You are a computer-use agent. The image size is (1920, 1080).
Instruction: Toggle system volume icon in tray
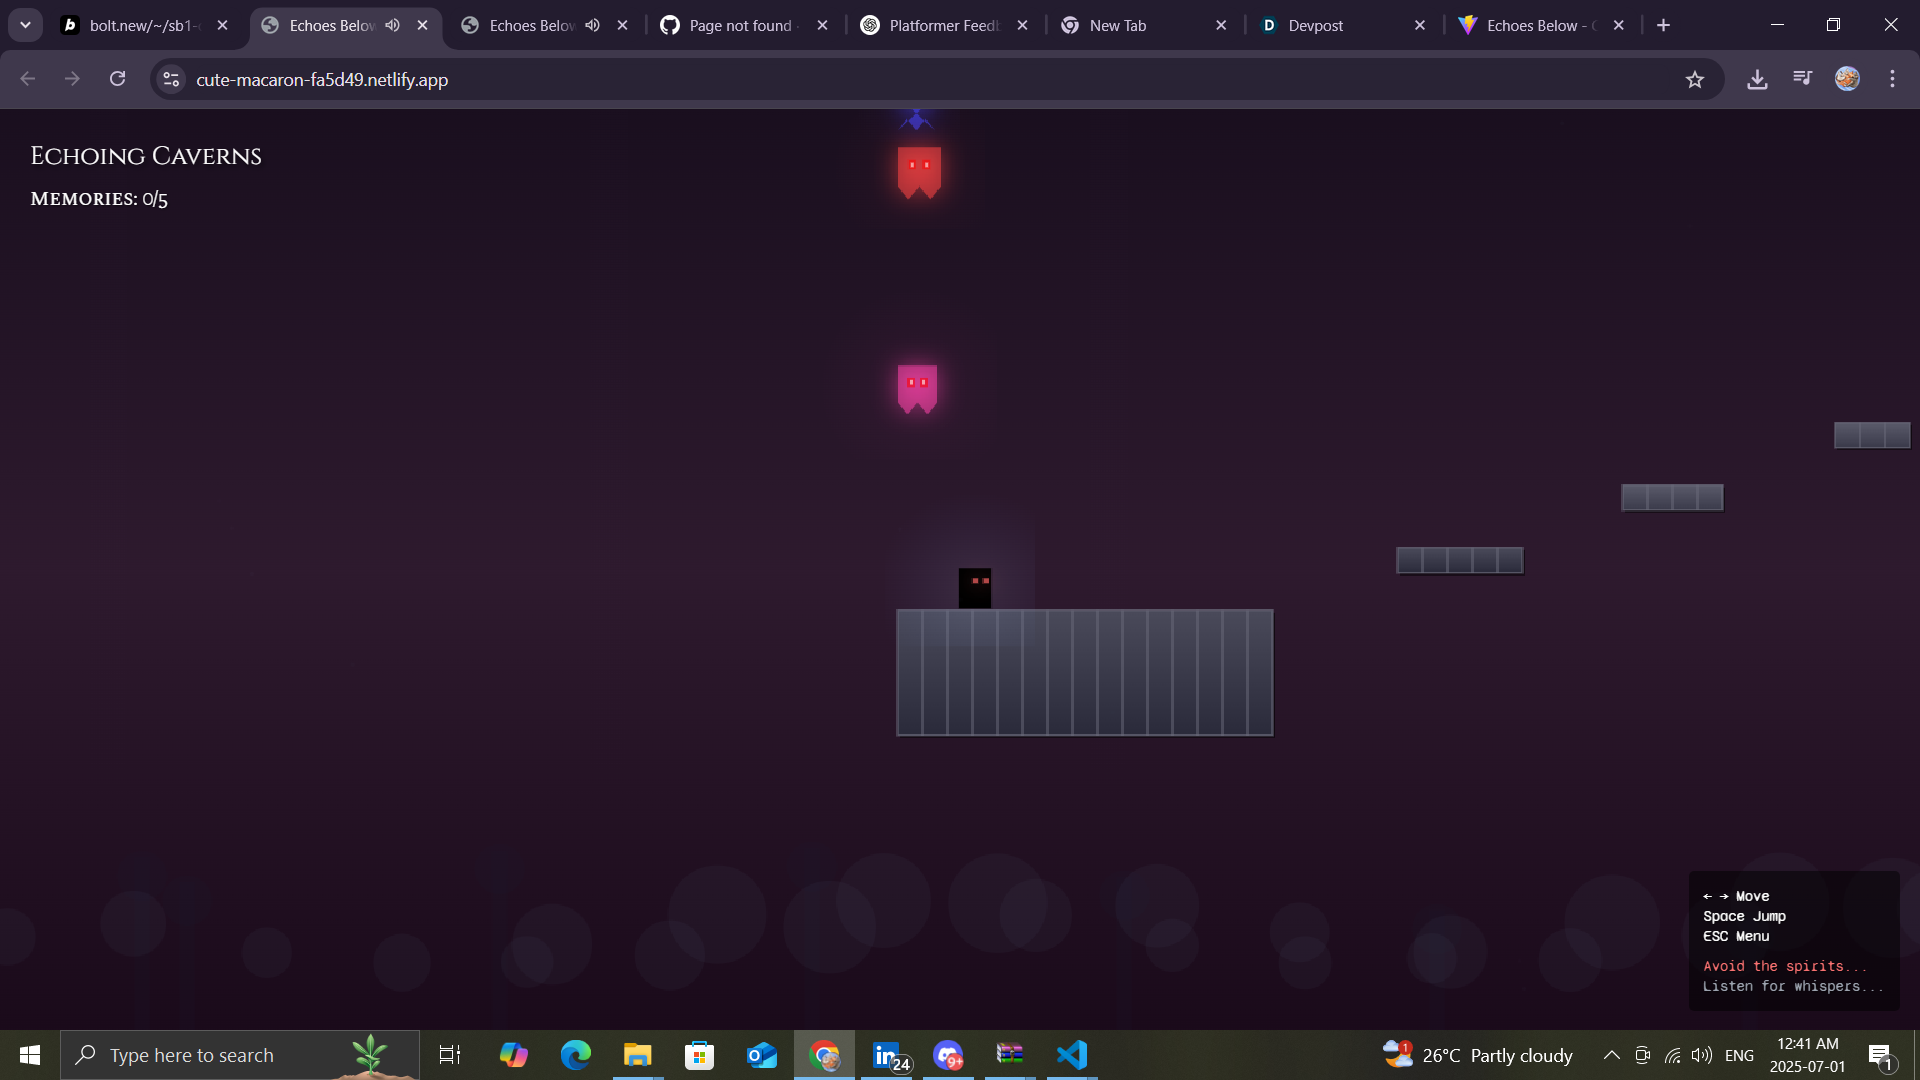1701,1055
